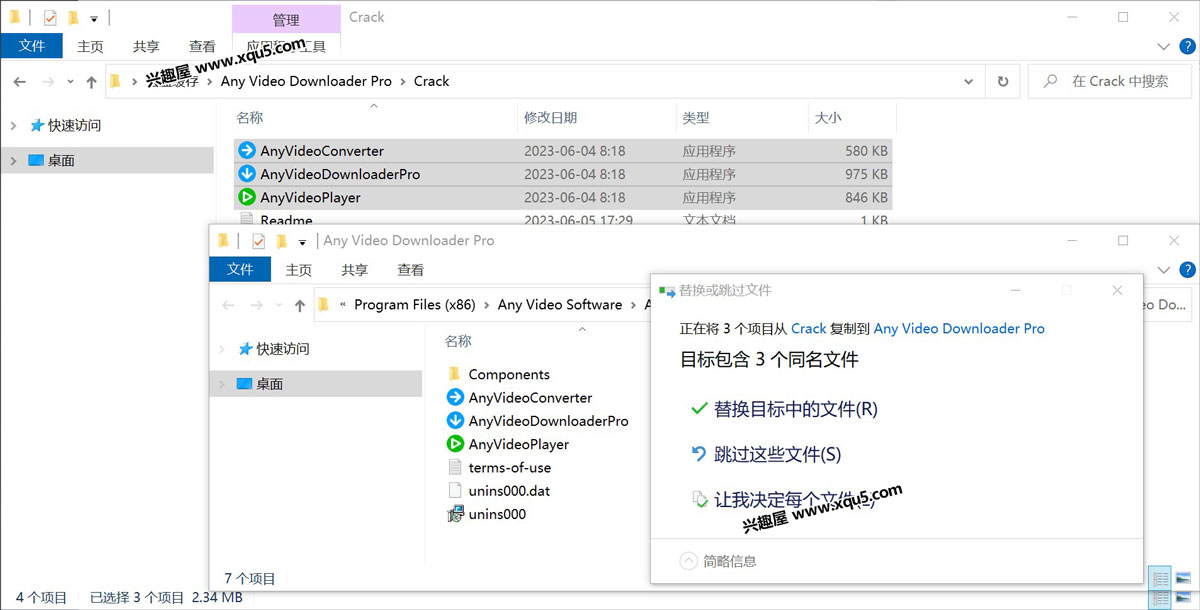Open the File tab in the Crack window
This screenshot has height=610, width=1200.
[x=32, y=46]
